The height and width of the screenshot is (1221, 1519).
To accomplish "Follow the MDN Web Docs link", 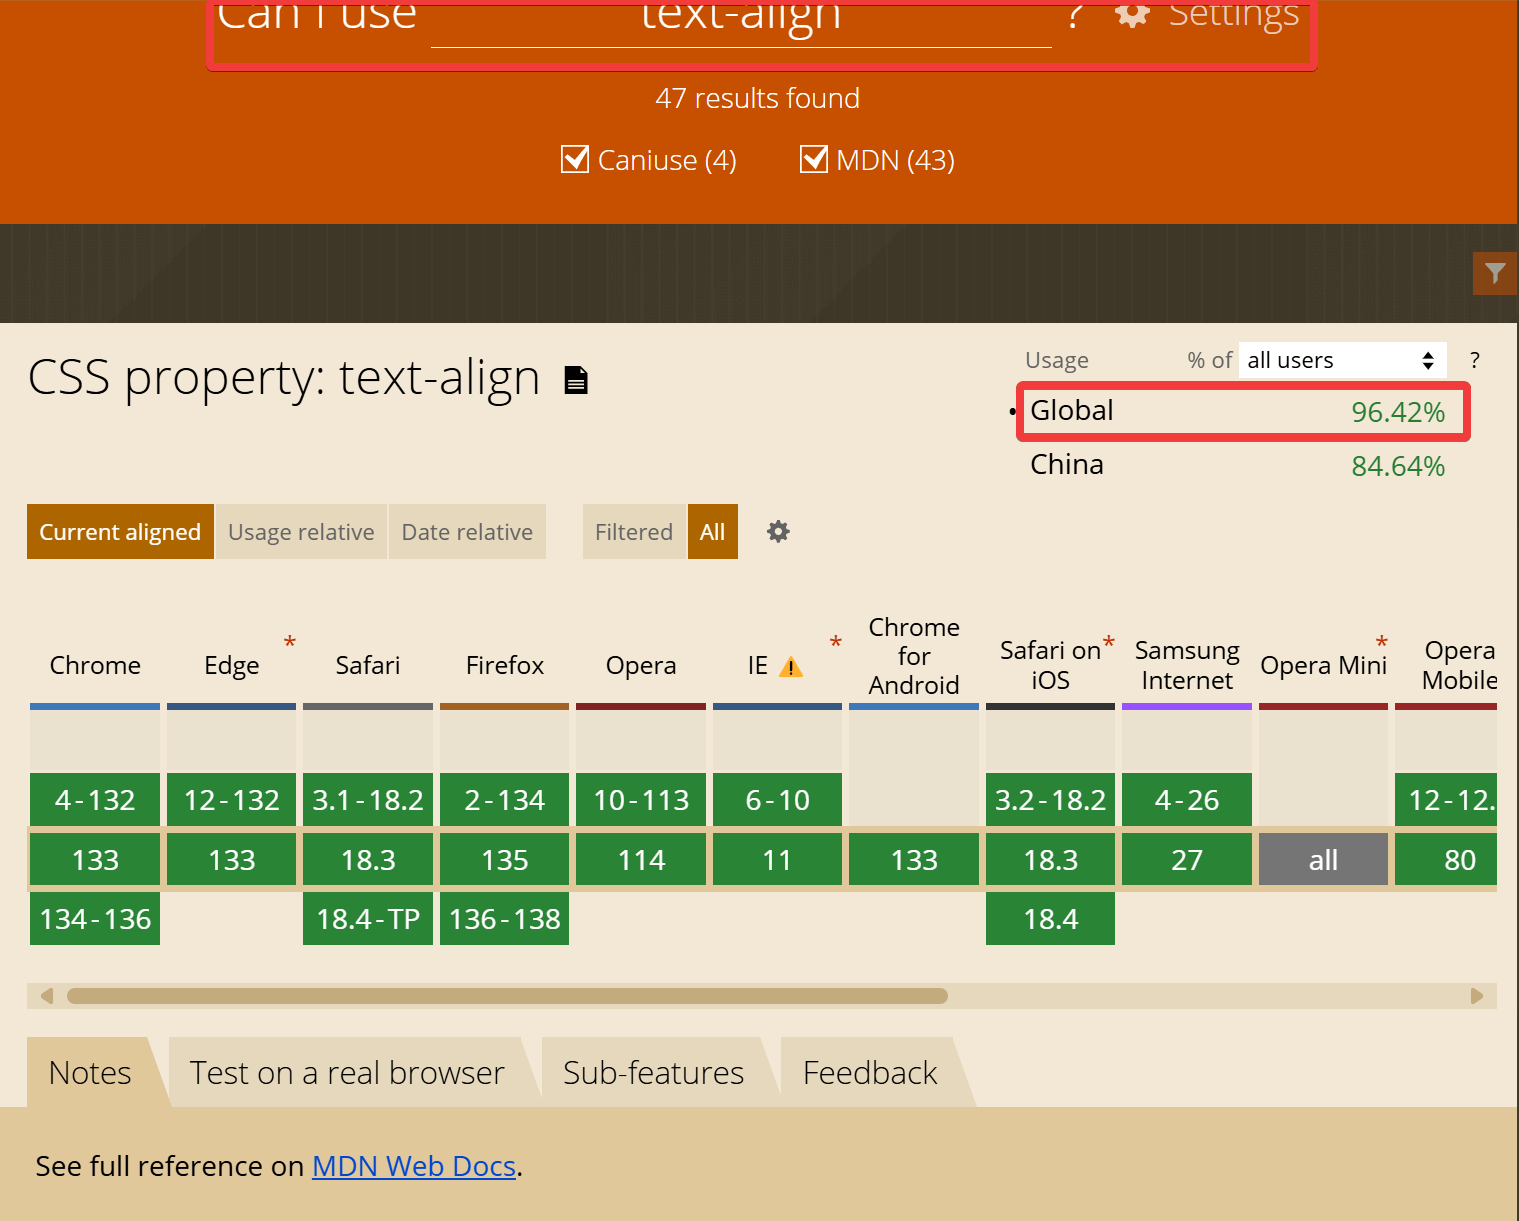I will tap(414, 1166).
